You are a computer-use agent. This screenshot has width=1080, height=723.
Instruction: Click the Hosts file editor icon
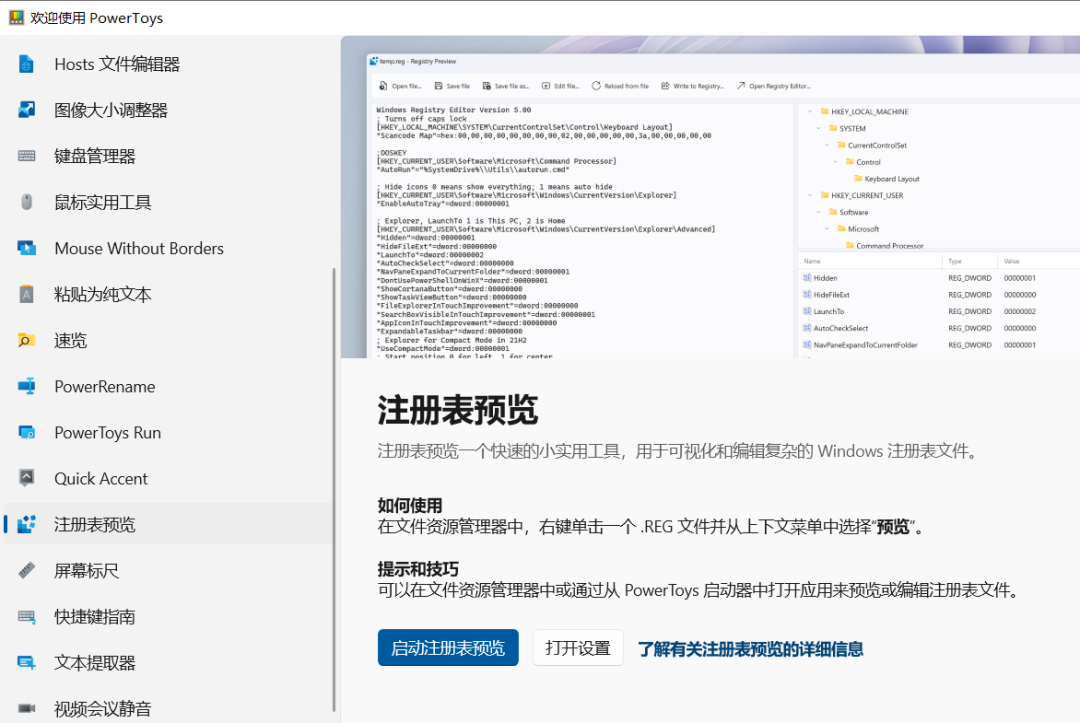[x=26, y=64]
